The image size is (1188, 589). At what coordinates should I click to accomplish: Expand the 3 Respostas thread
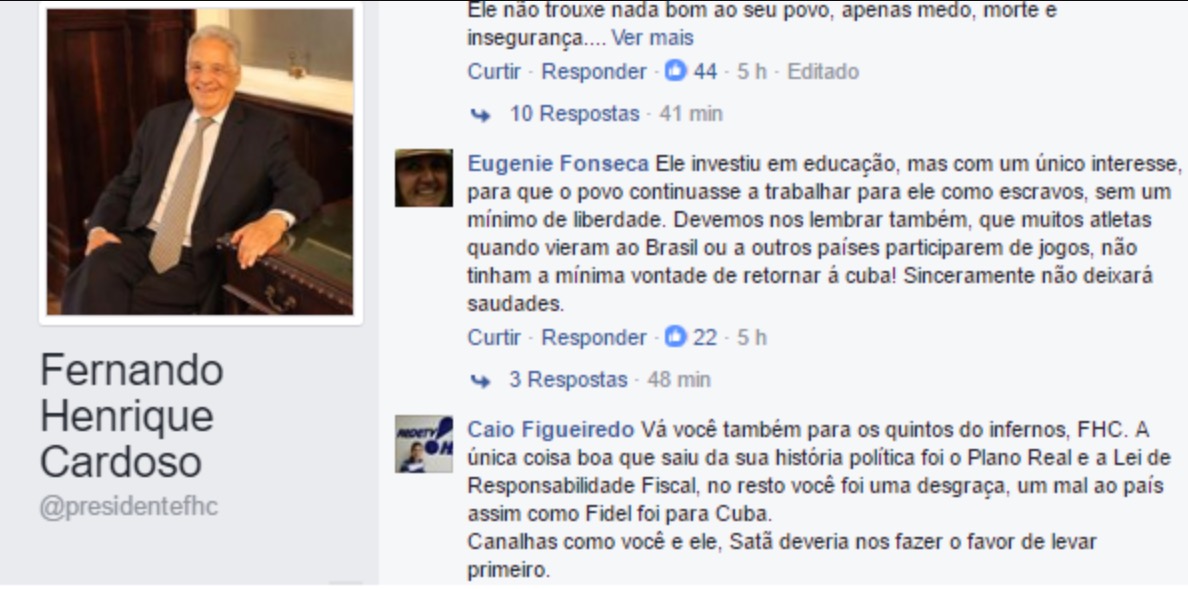(x=568, y=379)
